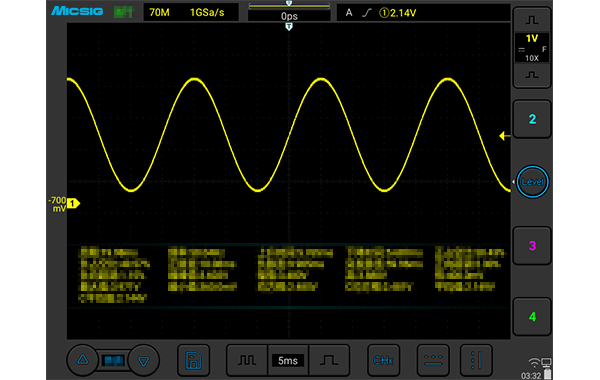600x380 pixels.
Task: Tap the green run status indicator
Action: pos(123,12)
